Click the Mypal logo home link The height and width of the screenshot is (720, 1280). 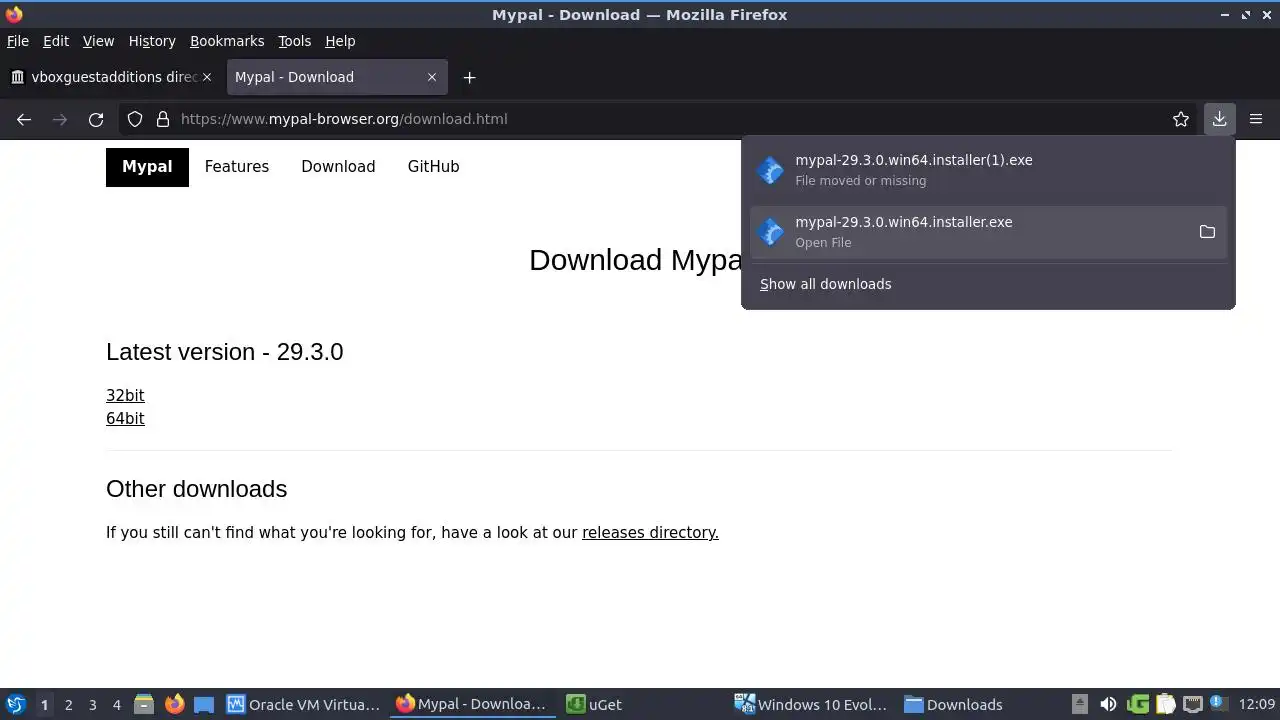point(147,167)
